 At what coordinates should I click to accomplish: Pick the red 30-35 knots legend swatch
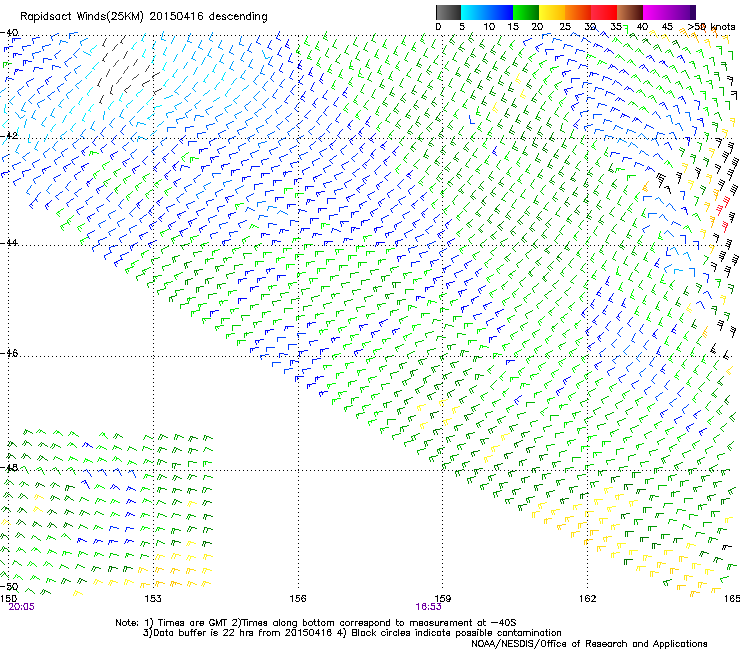pyautogui.click(x=604, y=12)
